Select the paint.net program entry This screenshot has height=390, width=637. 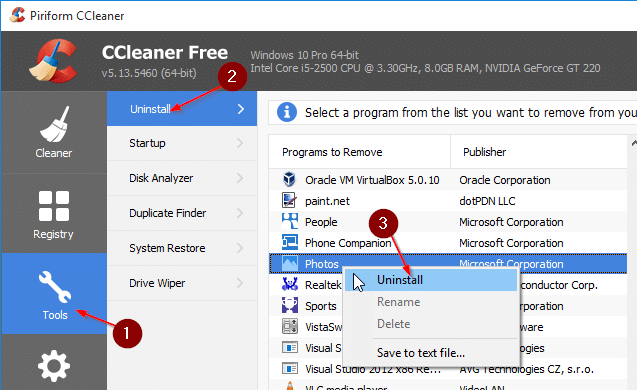pyautogui.click(x=448, y=201)
